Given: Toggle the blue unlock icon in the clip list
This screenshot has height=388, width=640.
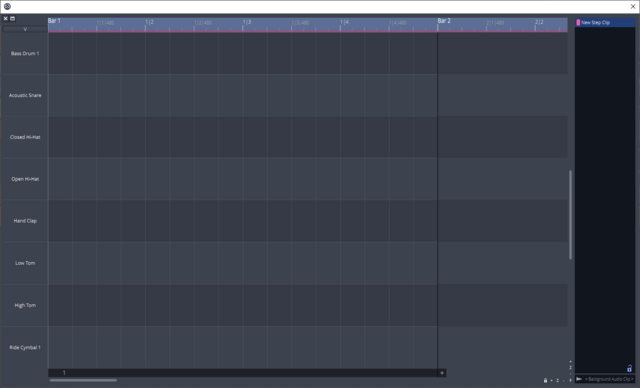Looking at the screenshot, I should tap(629, 368).
